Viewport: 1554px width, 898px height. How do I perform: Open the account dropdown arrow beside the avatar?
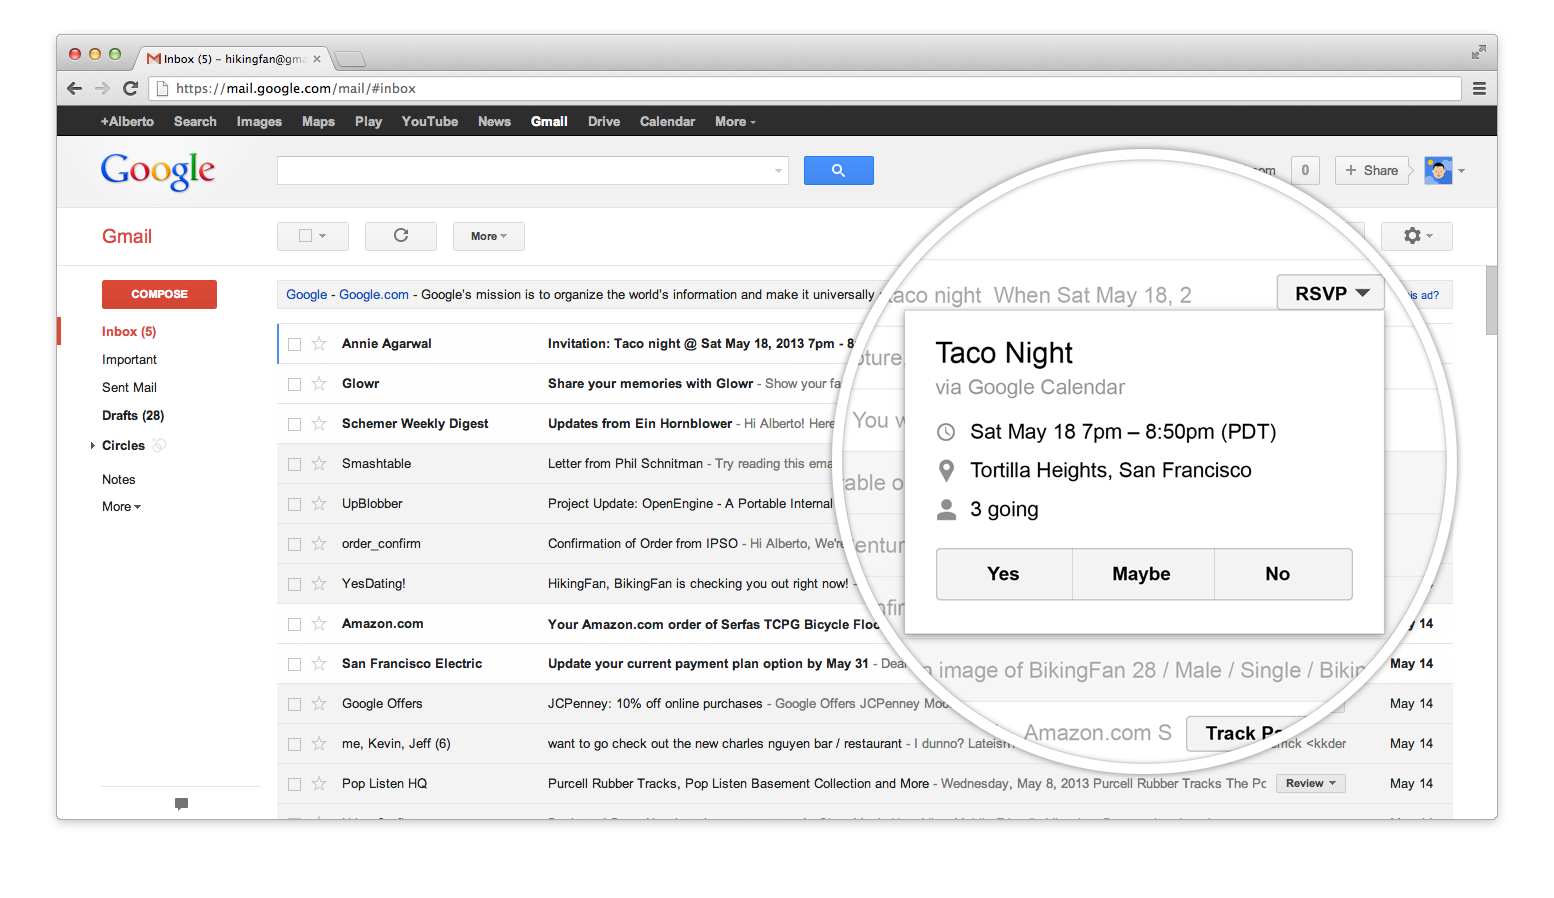click(x=1462, y=171)
